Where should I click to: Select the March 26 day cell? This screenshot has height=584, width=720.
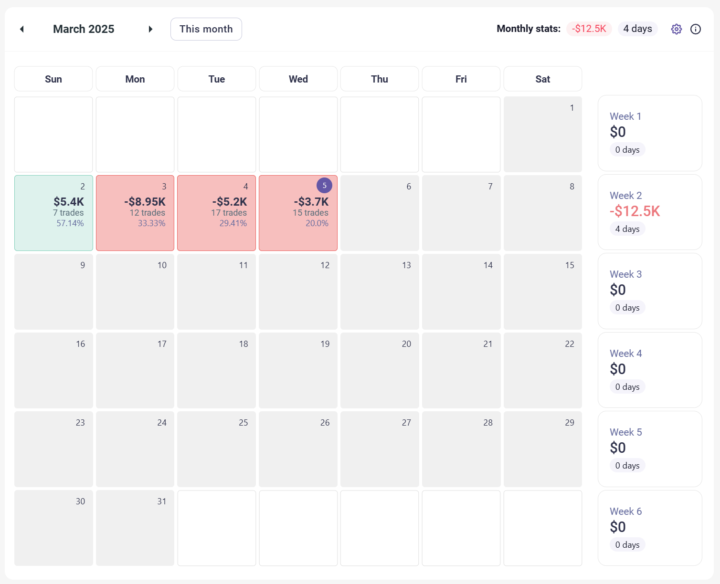(x=298, y=449)
